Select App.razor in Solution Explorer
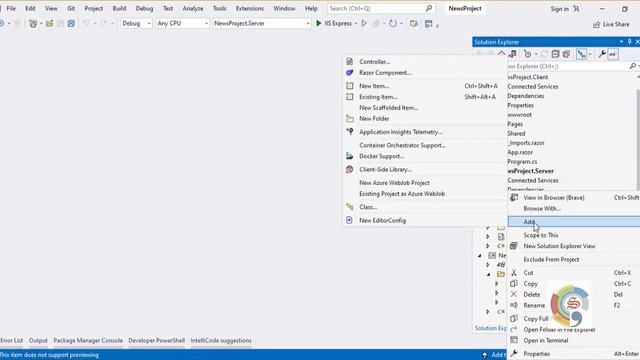Screen dimensions: 640x360 (x=520, y=152)
